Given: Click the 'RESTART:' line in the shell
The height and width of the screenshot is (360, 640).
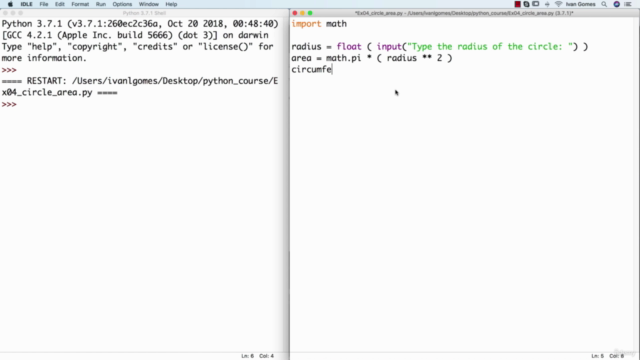Looking at the screenshot, I should [140, 81].
